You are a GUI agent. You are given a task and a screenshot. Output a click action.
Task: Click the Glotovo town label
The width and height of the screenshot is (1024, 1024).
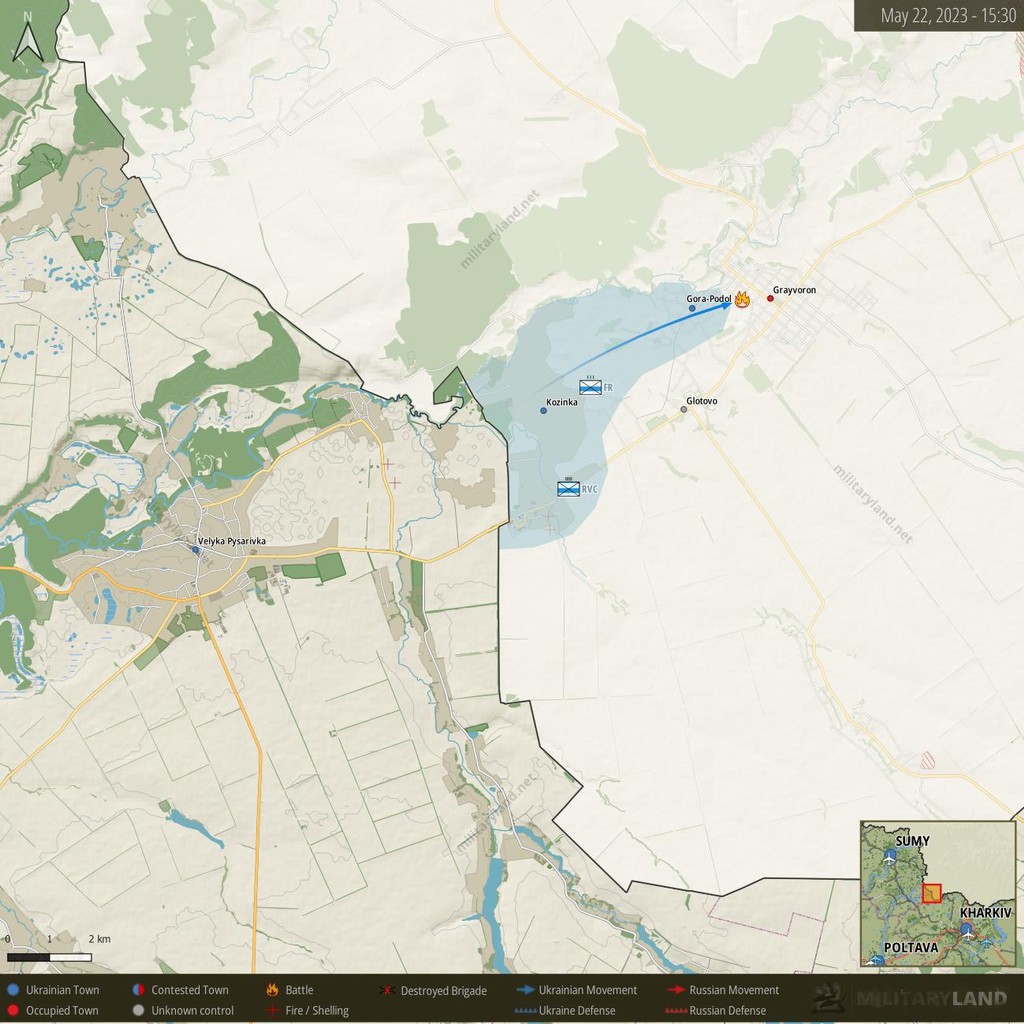(x=701, y=401)
